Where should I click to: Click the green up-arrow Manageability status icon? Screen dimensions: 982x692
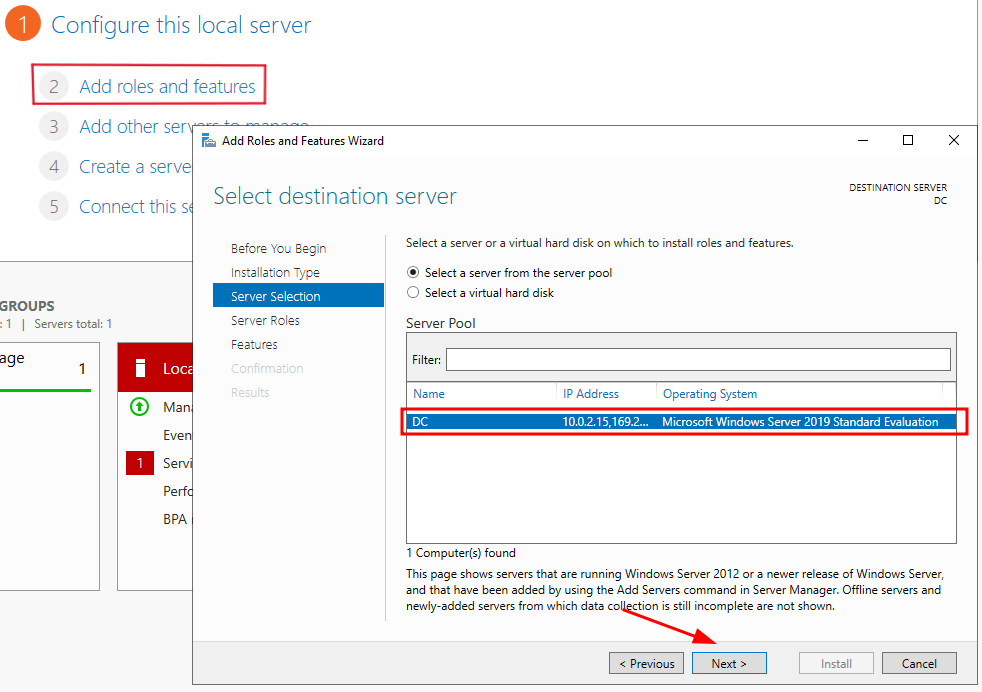pyautogui.click(x=140, y=407)
